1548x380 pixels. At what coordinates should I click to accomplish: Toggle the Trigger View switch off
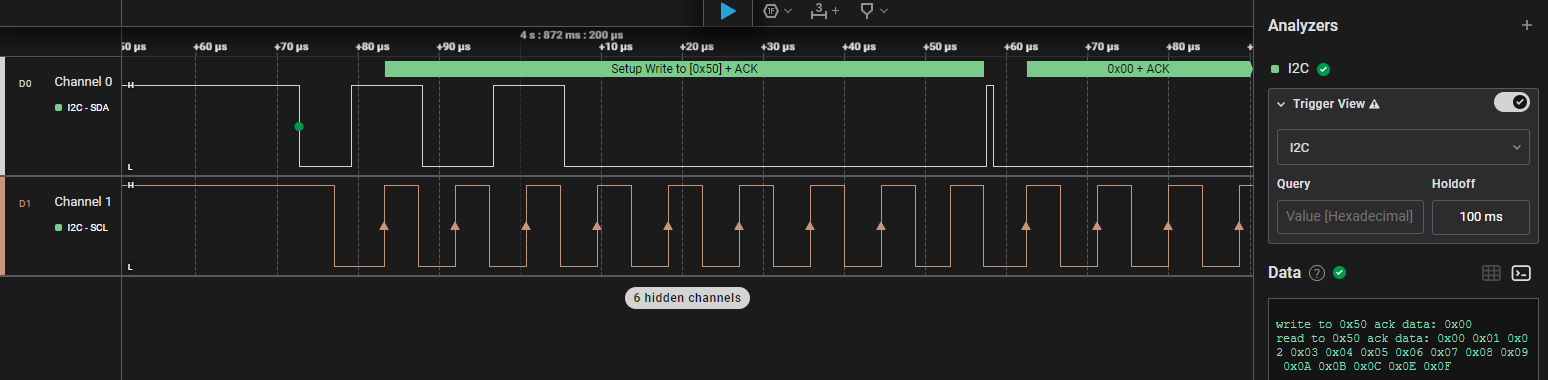pos(1511,102)
